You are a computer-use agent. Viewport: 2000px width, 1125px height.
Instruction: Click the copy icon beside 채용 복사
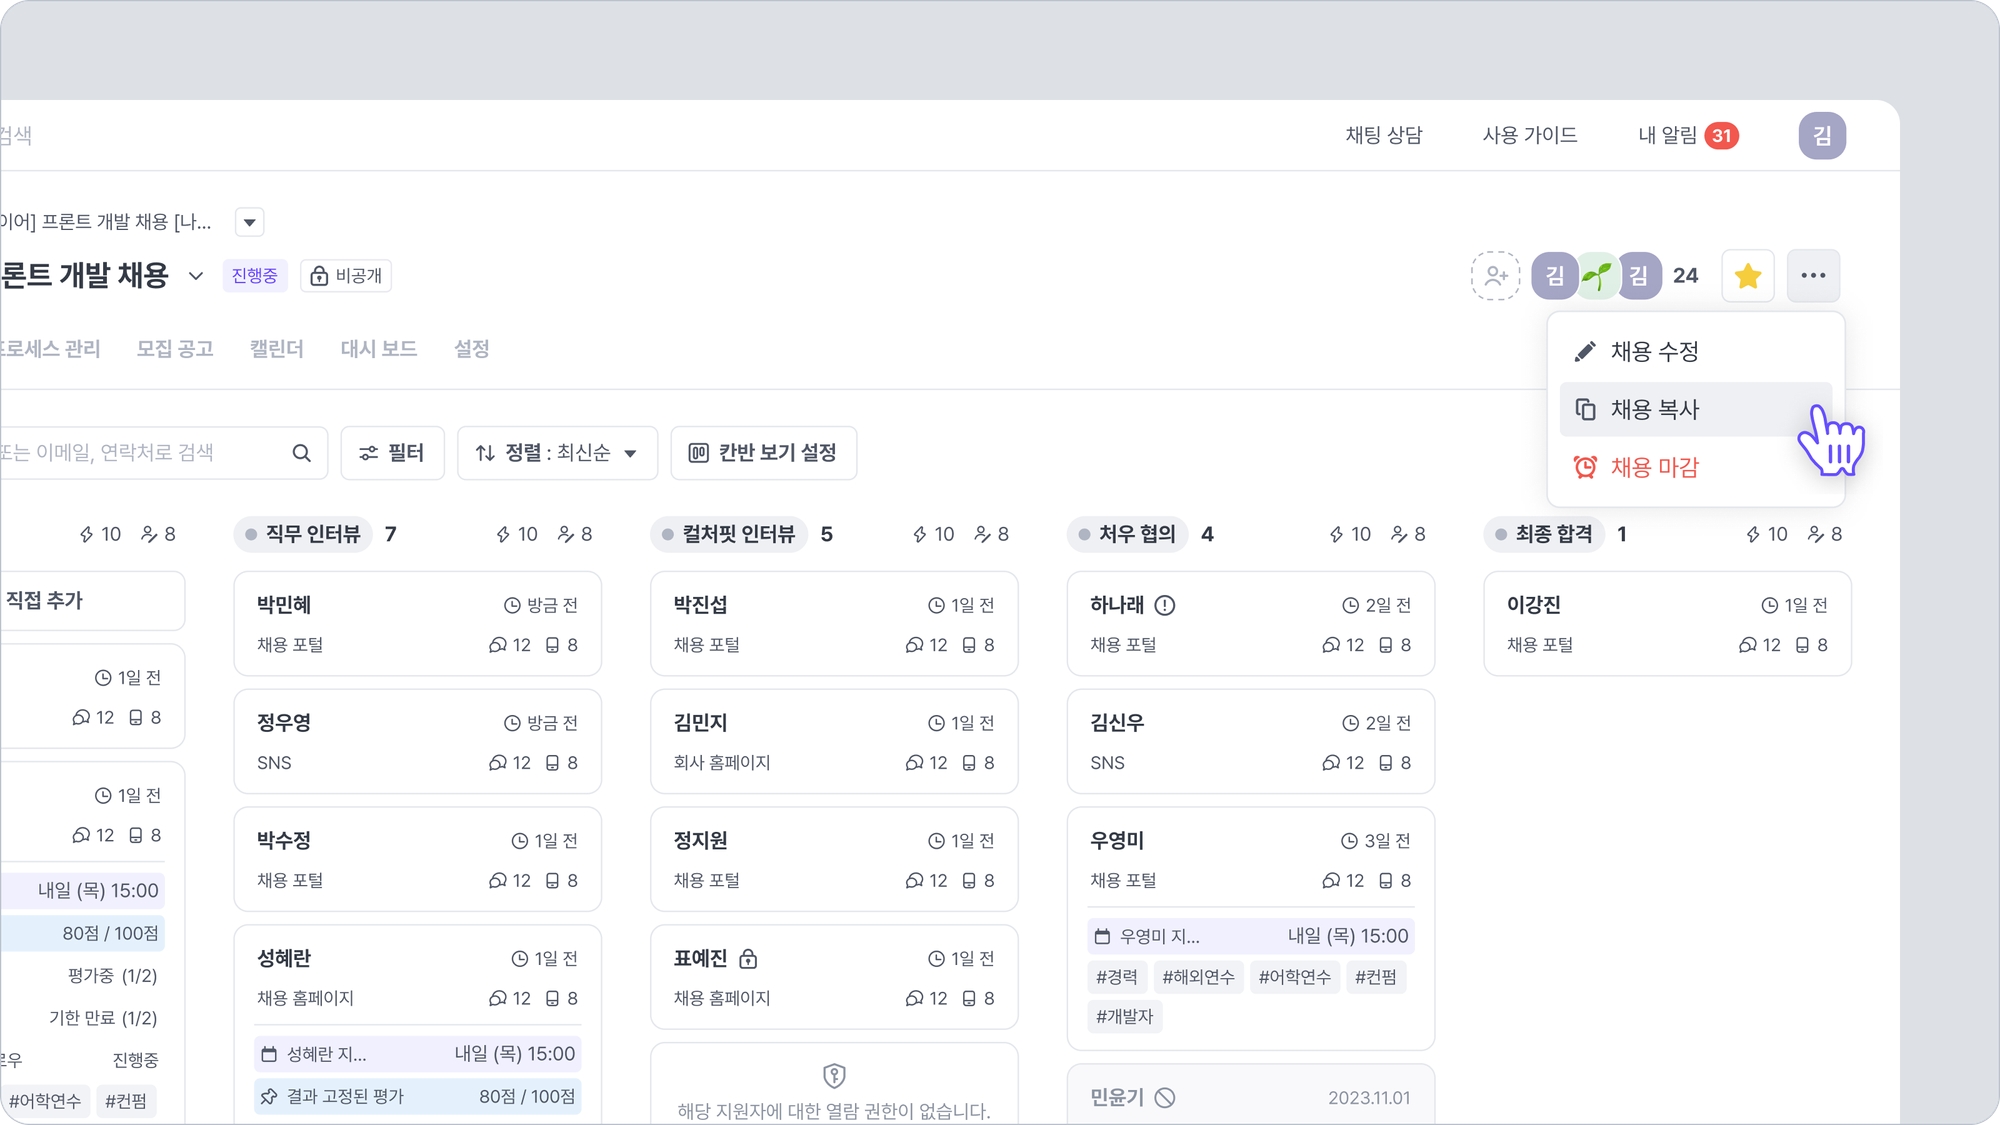[1585, 409]
